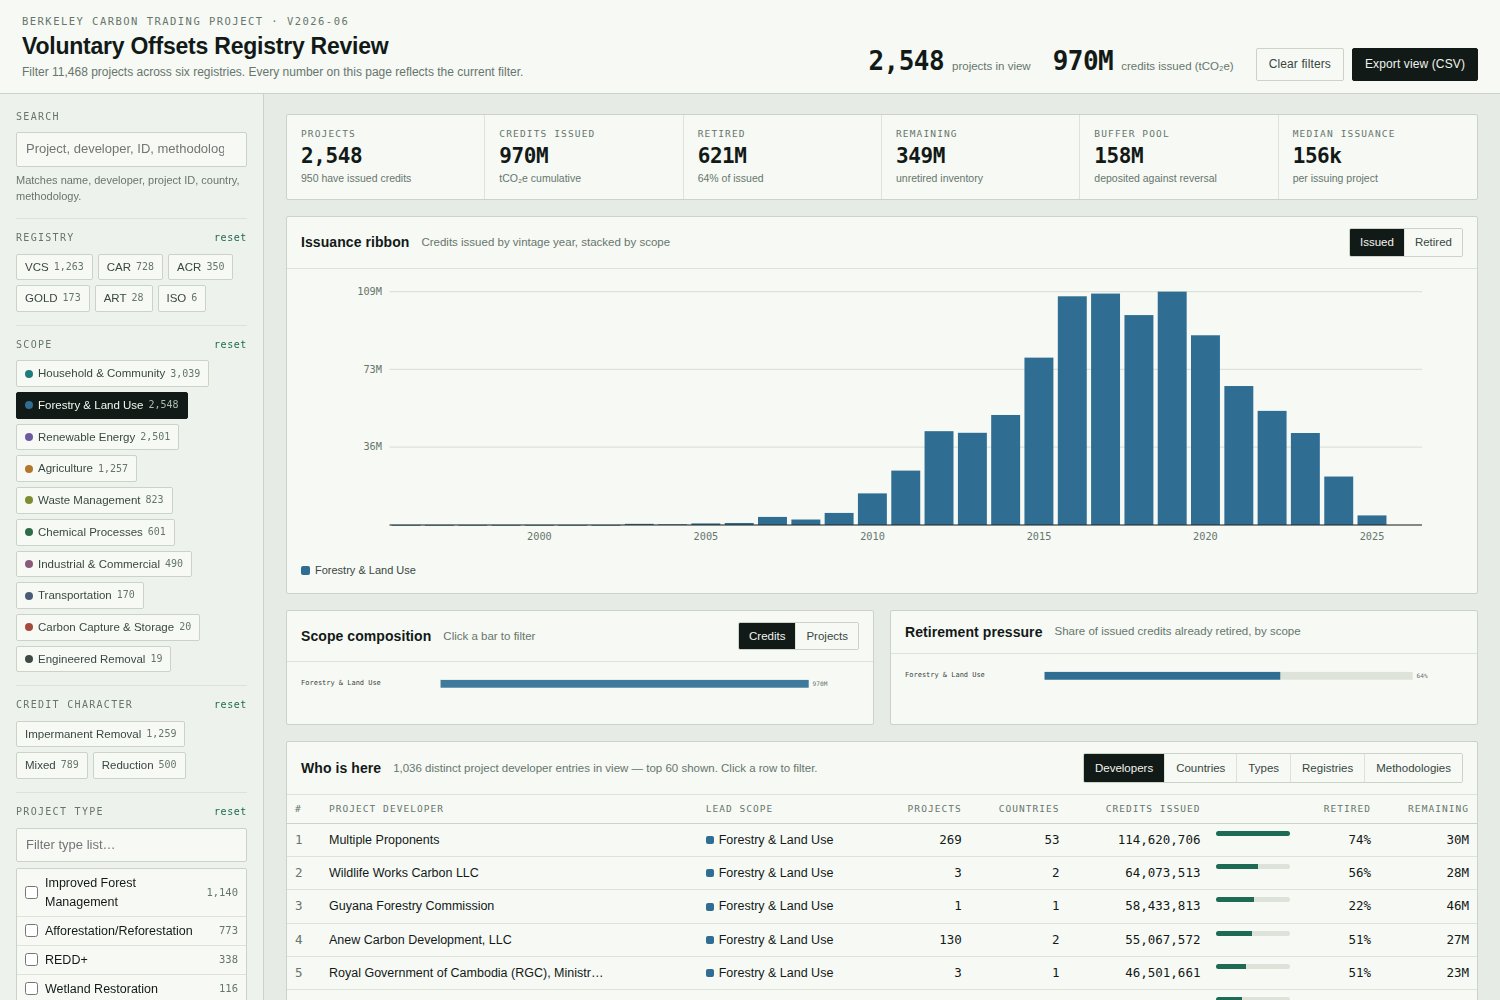Reset the Registry filter
The height and width of the screenshot is (1000, 1500).
230,237
